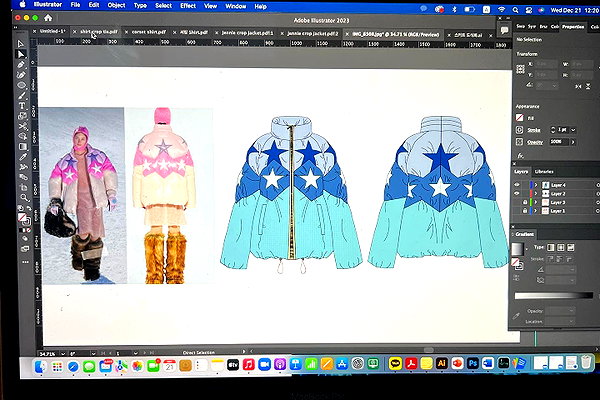The height and width of the screenshot is (400, 600).
Task: Open the Comments speech bubble panel
Action: click(504, 30)
